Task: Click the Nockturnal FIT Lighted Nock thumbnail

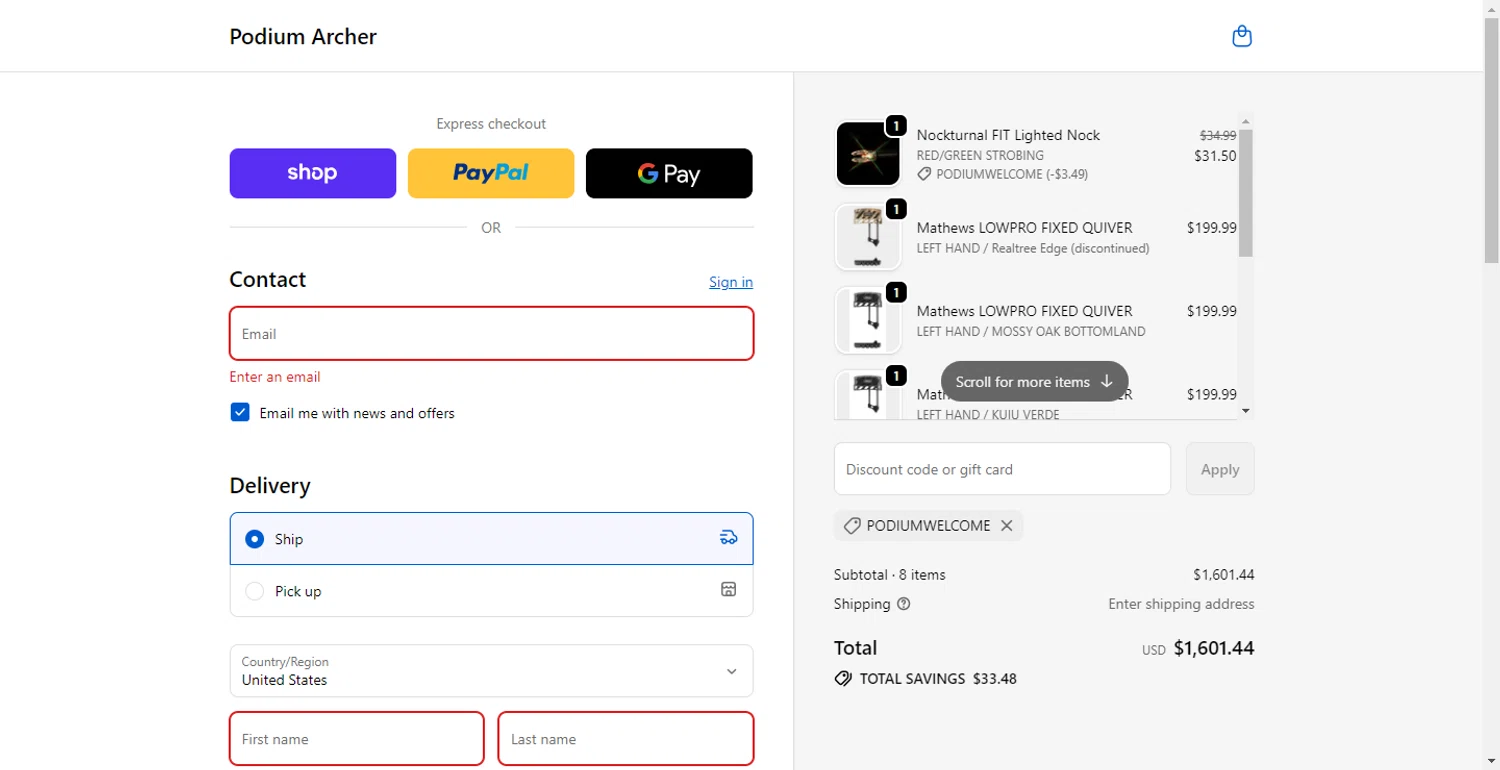Action: point(868,153)
